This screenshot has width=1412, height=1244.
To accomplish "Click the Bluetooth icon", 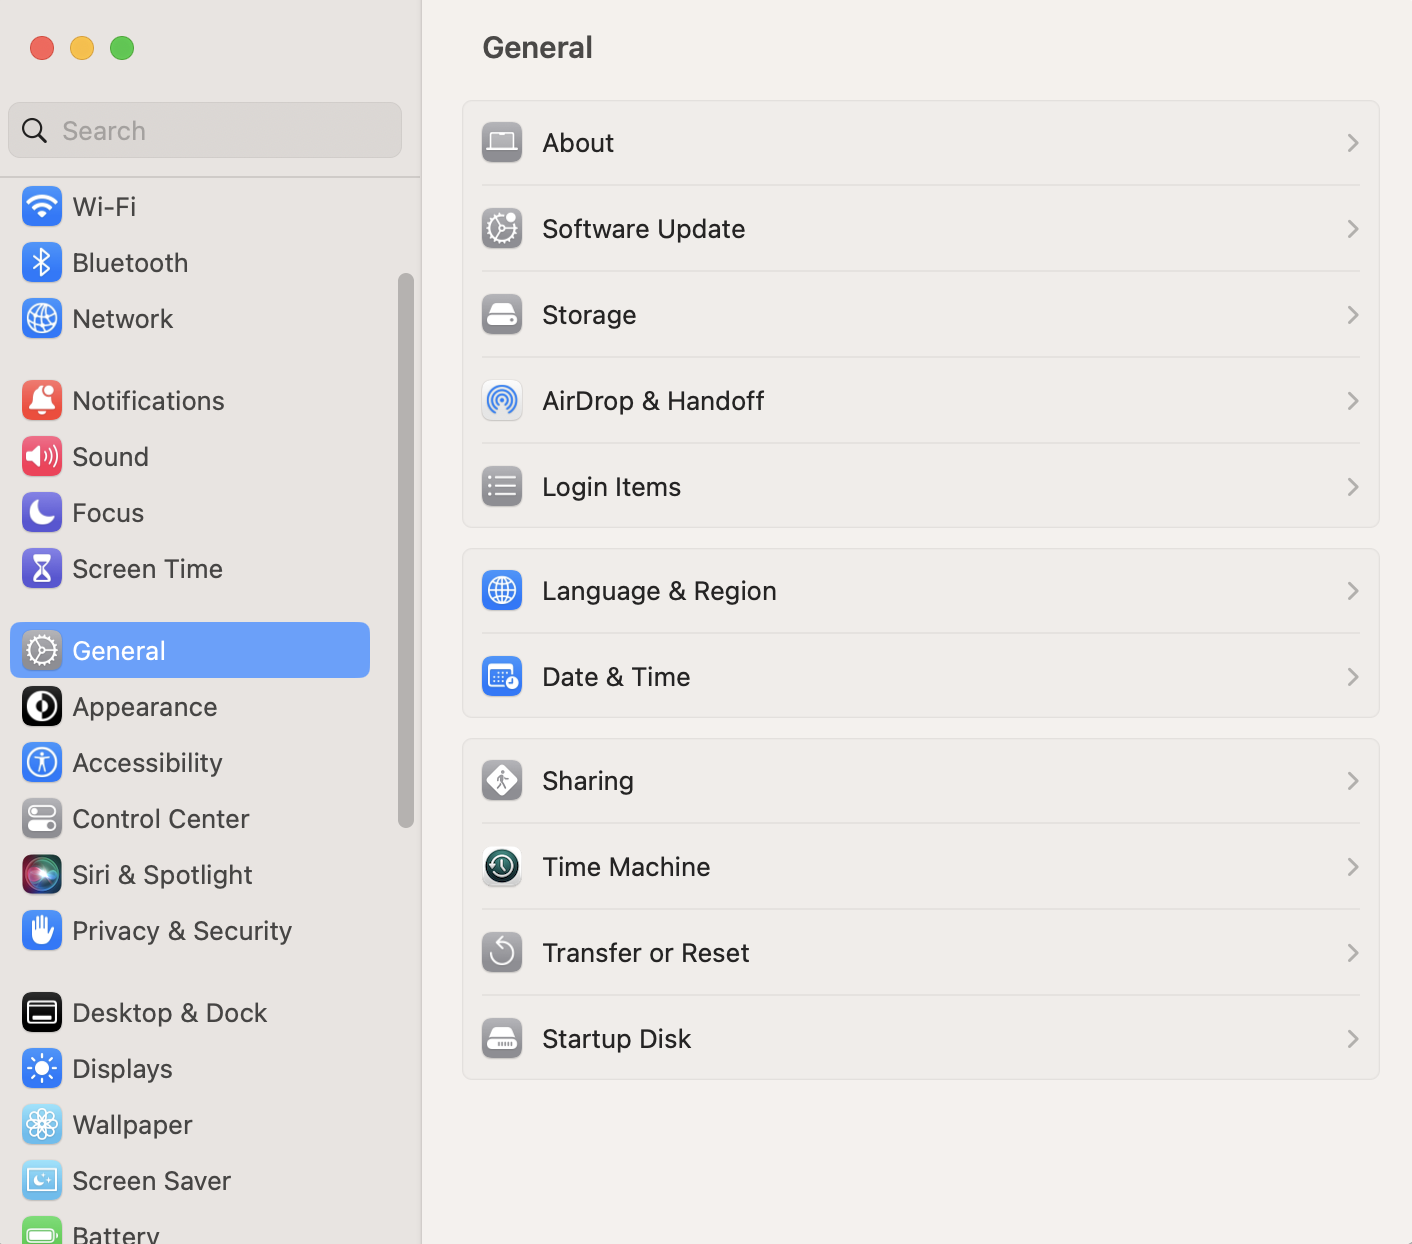I will (41, 262).
